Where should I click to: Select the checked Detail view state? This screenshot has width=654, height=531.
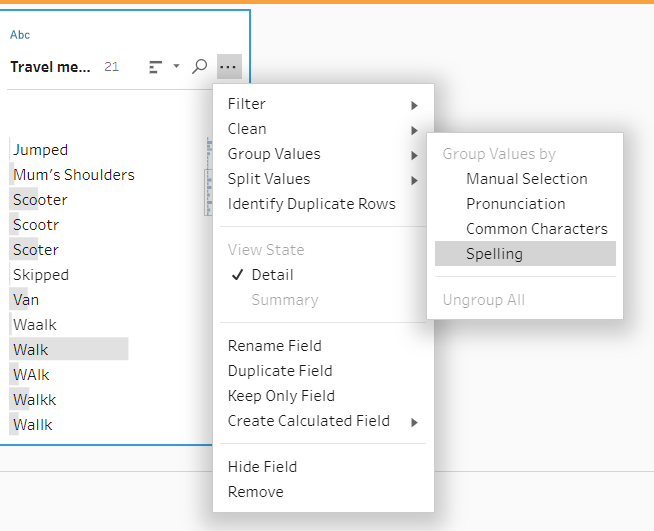[272, 275]
